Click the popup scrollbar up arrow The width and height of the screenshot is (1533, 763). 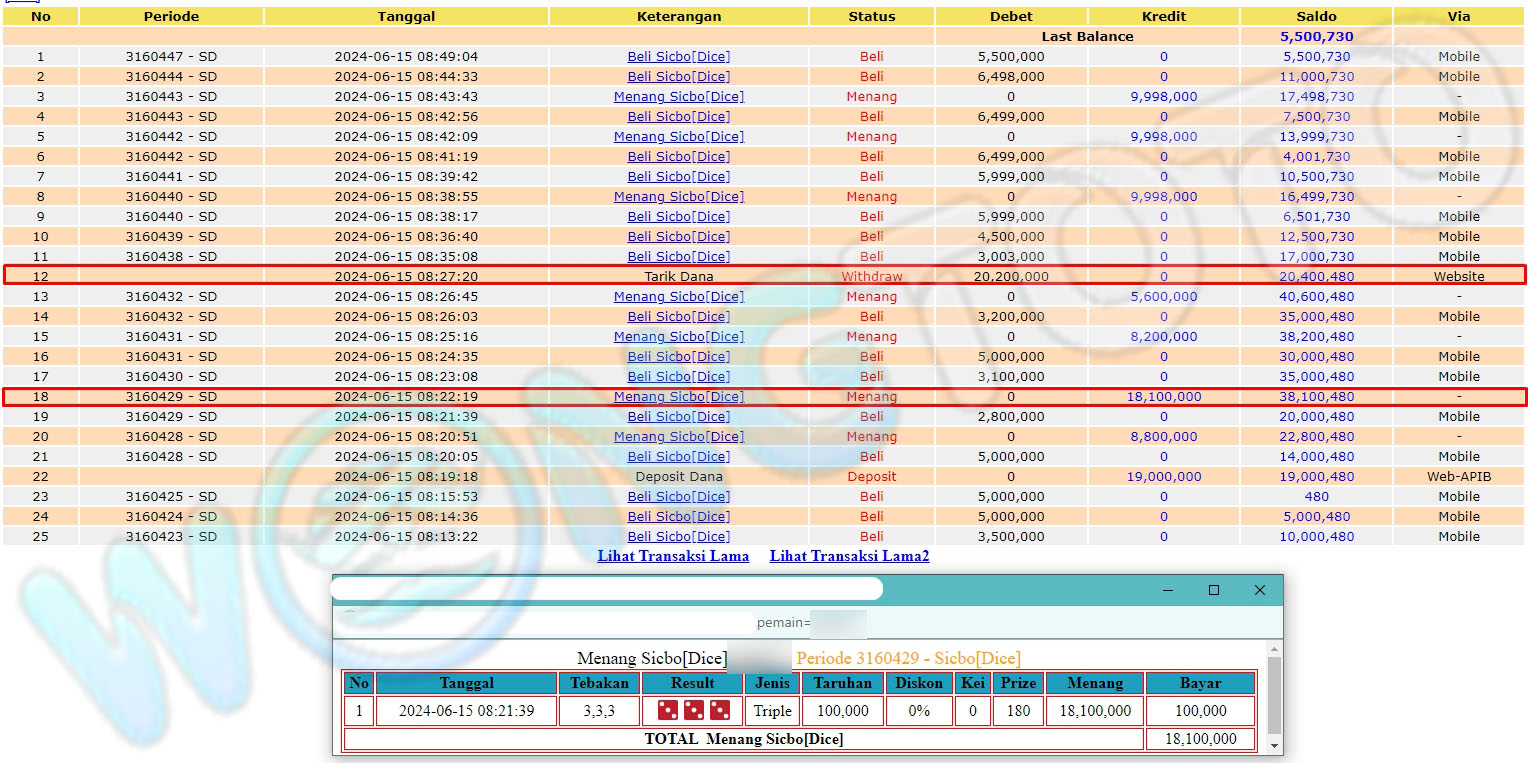coord(1273,651)
